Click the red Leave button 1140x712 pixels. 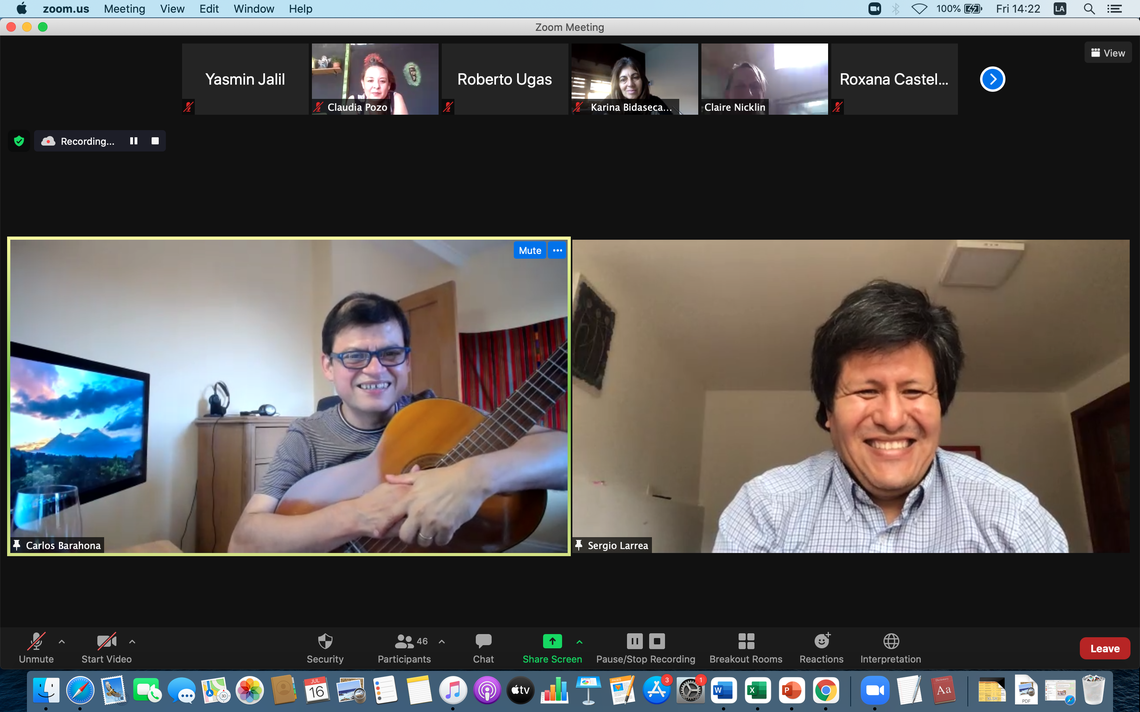coord(1104,649)
